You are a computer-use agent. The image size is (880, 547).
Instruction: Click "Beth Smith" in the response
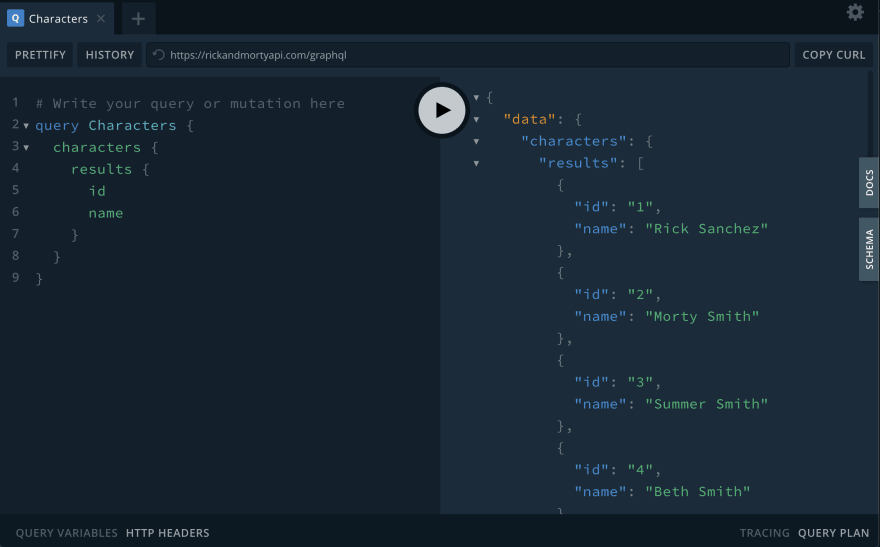point(698,491)
